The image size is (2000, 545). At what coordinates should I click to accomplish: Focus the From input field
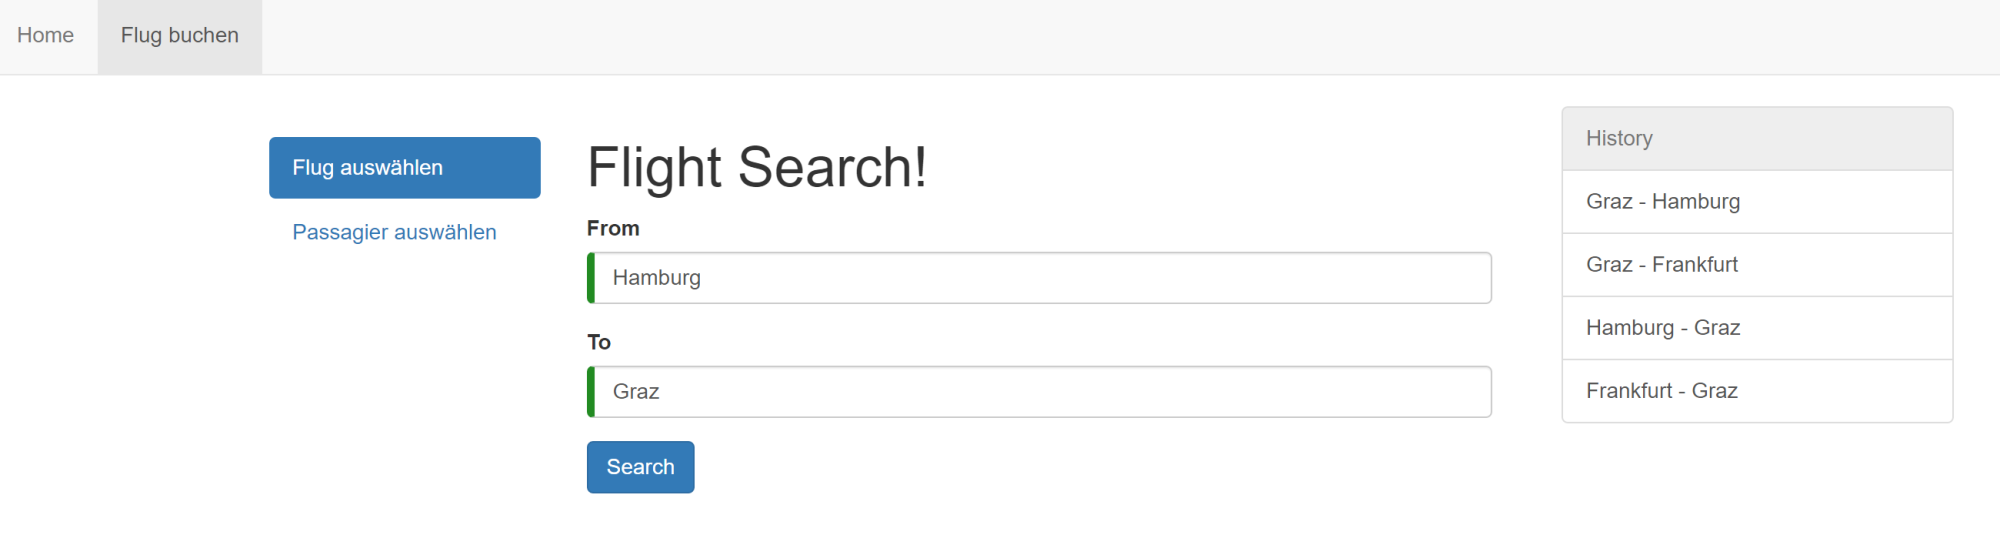point(1040,278)
